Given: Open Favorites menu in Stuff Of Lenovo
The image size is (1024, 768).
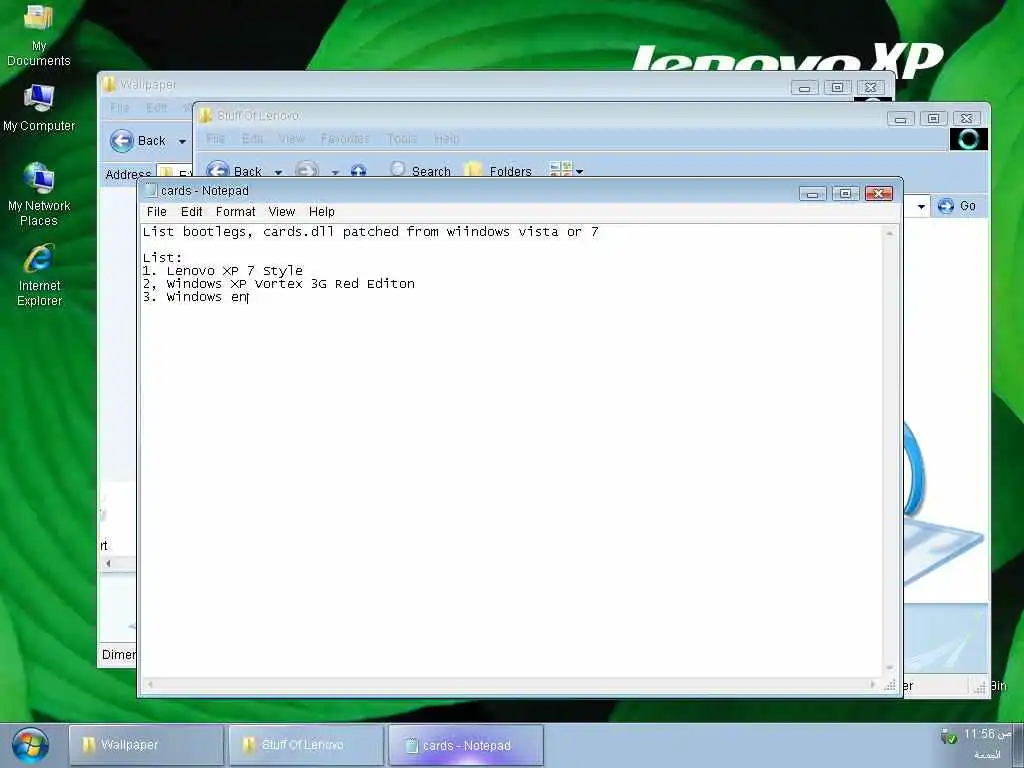Looking at the screenshot, I should click(345, 138).
